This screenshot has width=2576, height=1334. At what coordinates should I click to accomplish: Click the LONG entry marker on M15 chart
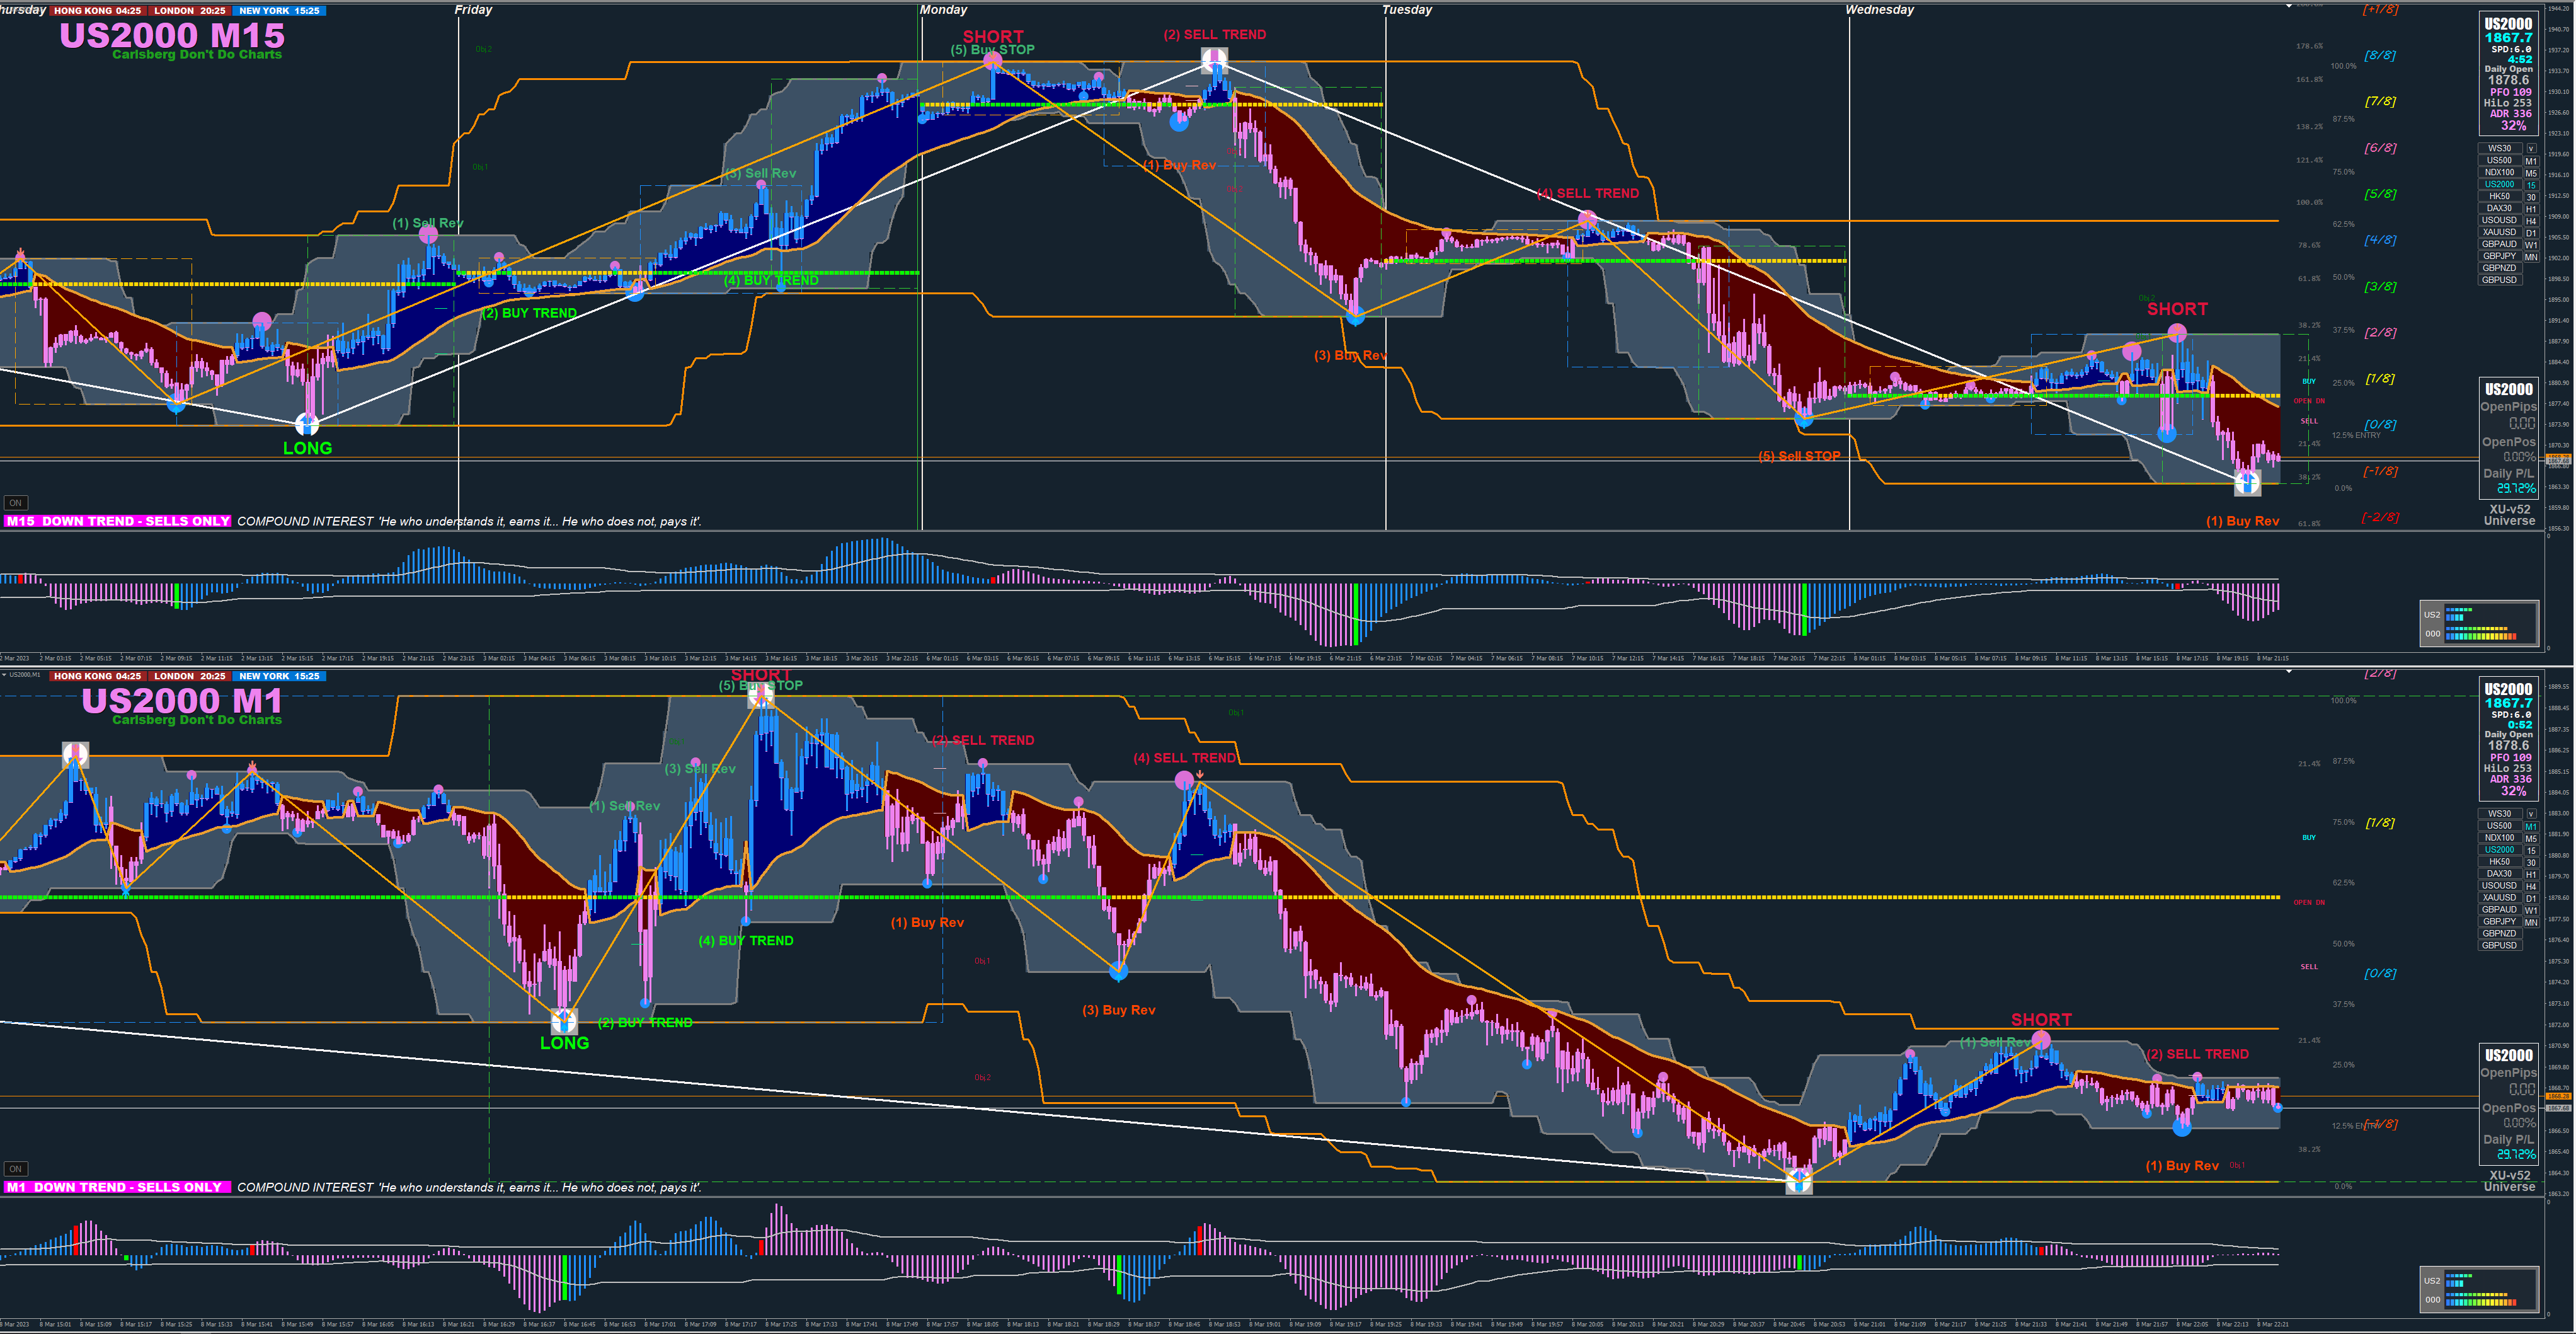pyautogui.click(x=307, y=424)
